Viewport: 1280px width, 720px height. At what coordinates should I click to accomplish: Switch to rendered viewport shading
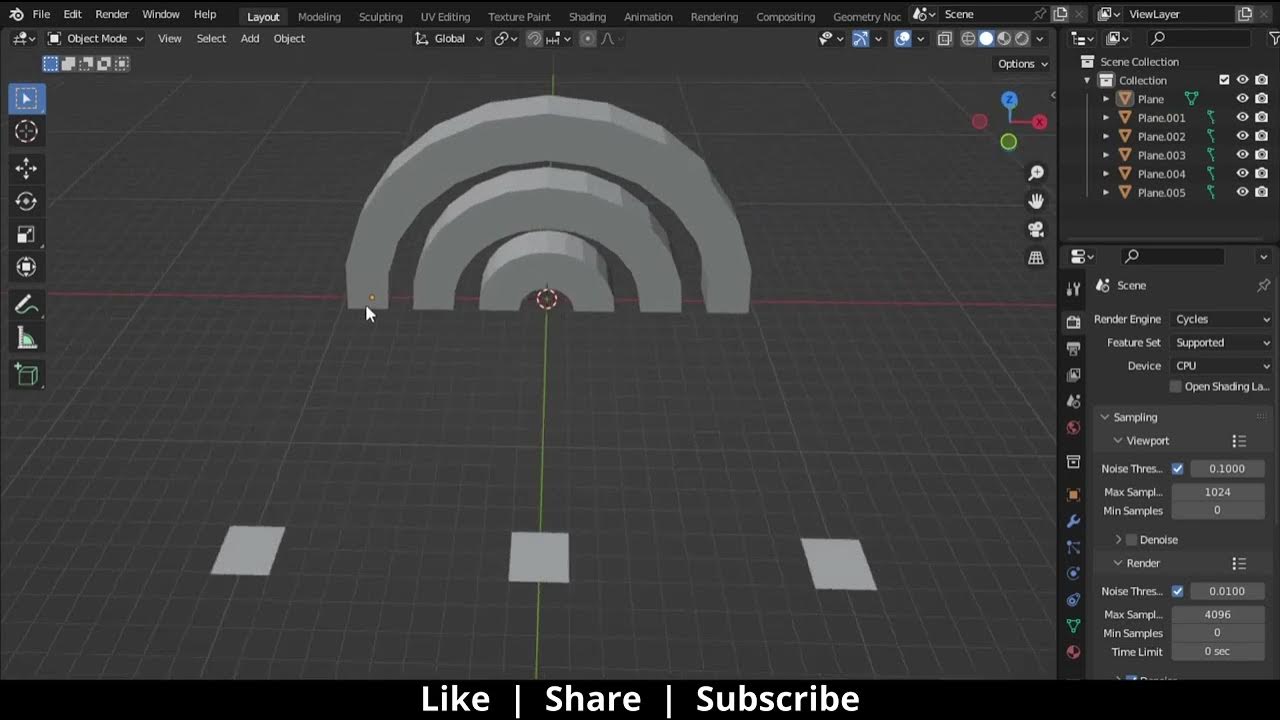(x=1022, y=38)
